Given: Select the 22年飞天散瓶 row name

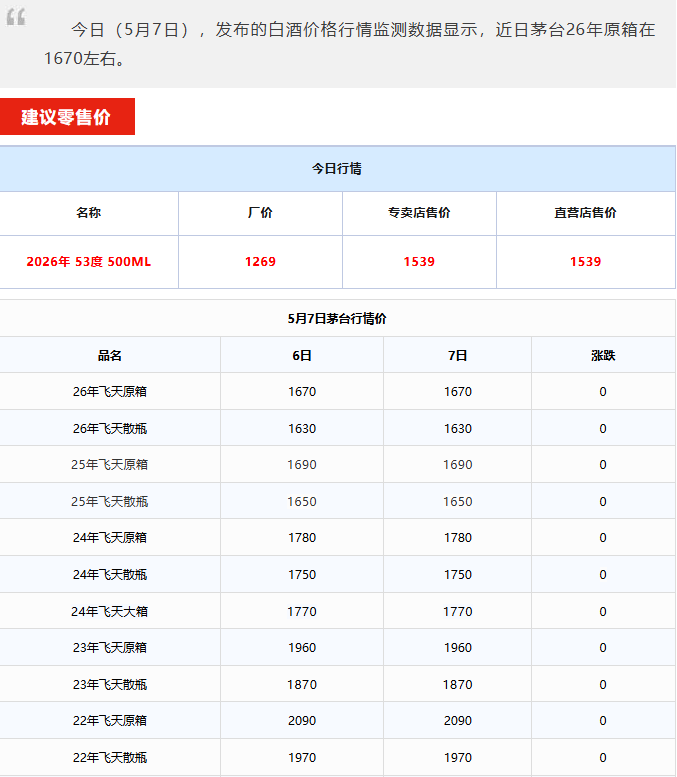Looking at the screenshot, I should [110, 757].
